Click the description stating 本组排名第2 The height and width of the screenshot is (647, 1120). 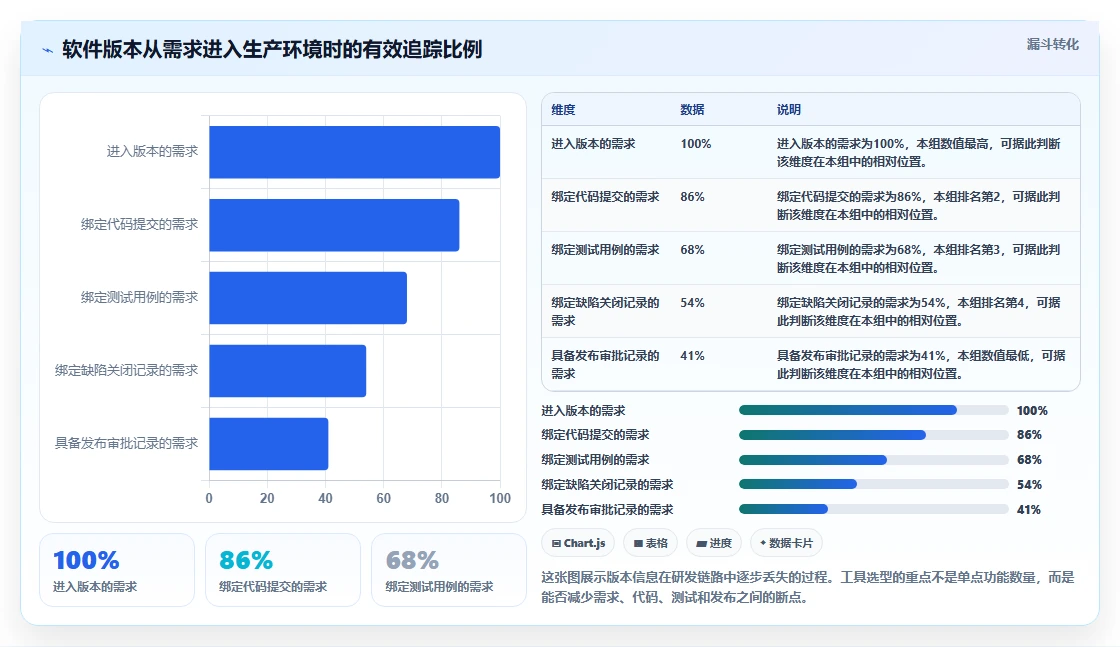(x=919, y=205)
